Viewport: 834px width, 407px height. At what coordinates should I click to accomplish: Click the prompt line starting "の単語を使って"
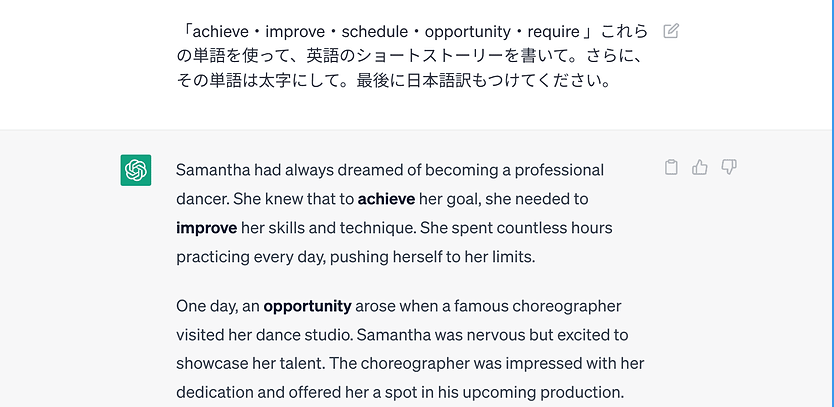412,56
